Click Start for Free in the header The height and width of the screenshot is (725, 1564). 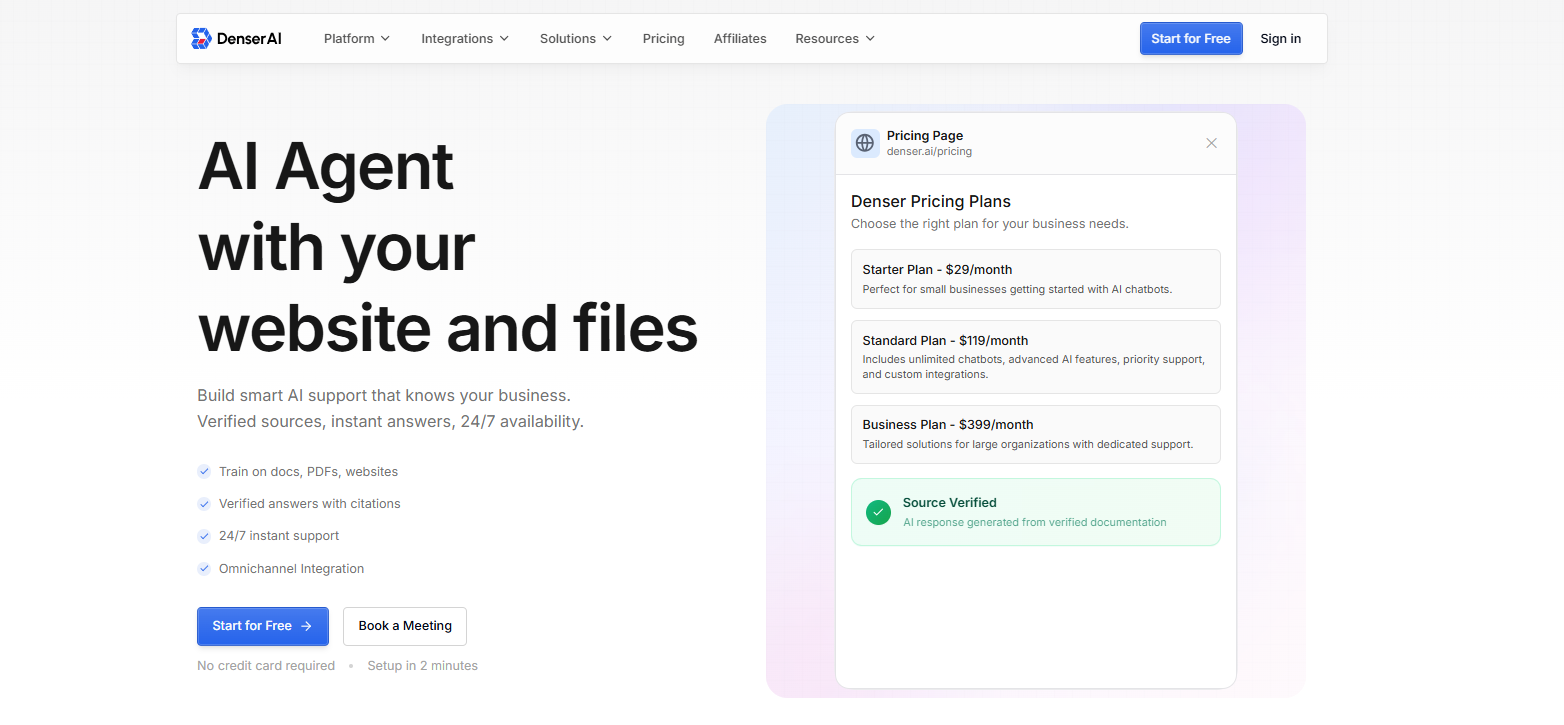(1190, 39)
